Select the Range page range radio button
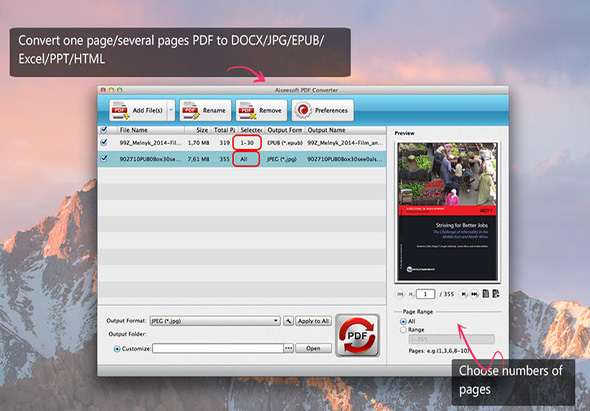Viewport: 590px width, 411px height. point(403,330)
